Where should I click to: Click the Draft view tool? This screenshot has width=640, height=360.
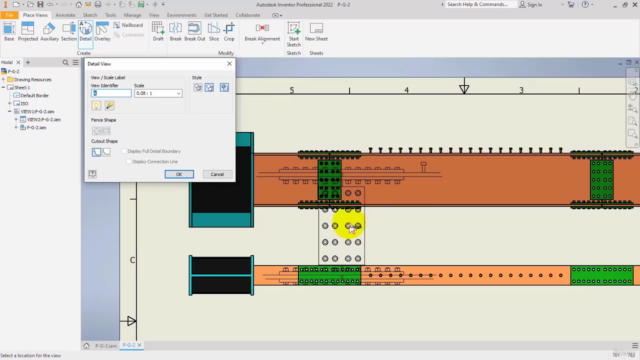point(158,31)
